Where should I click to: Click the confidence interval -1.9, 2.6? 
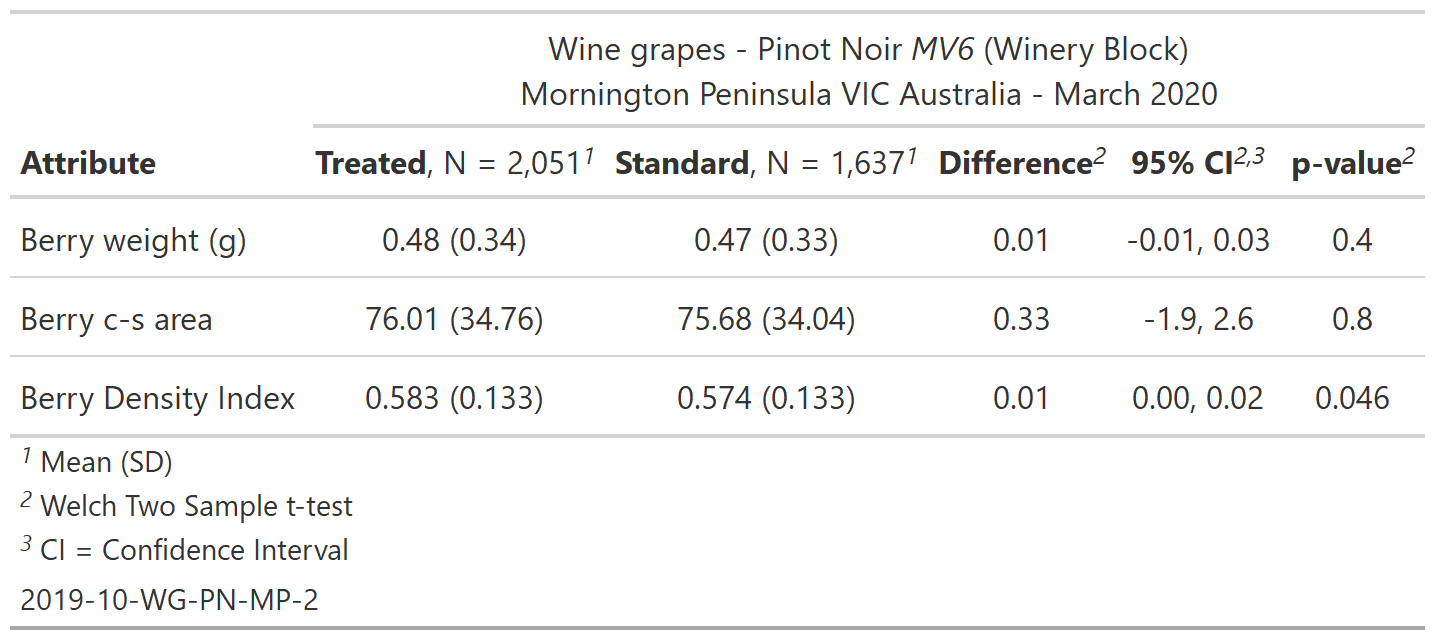(1198, 319)
